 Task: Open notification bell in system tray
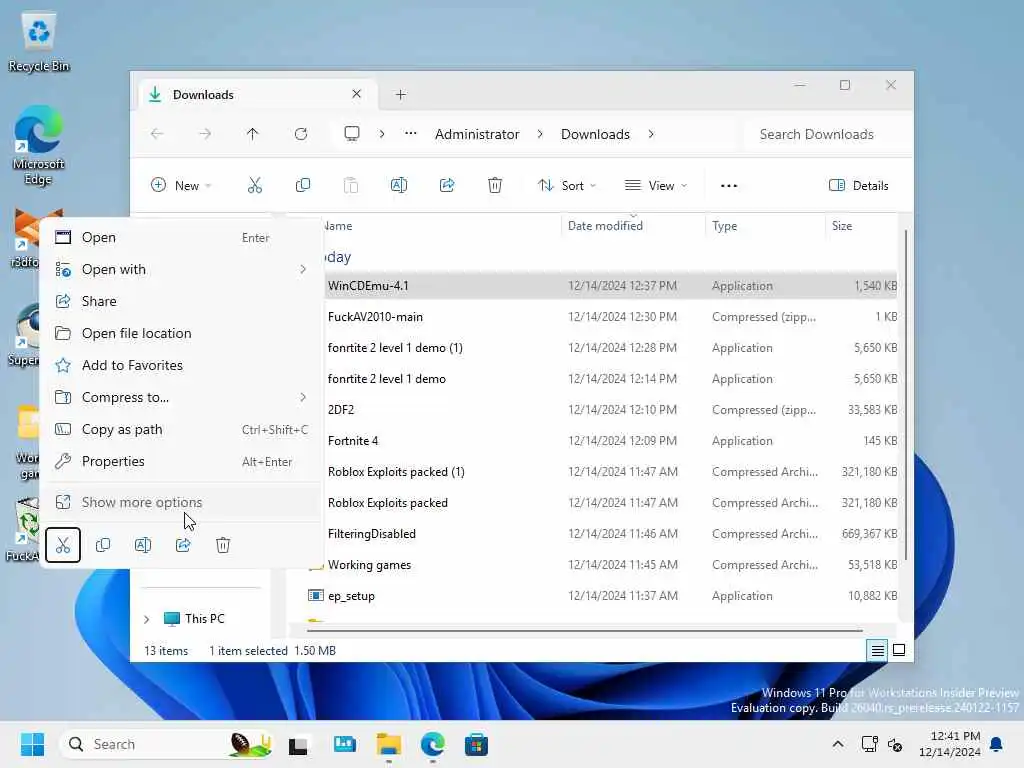(997, 744)
